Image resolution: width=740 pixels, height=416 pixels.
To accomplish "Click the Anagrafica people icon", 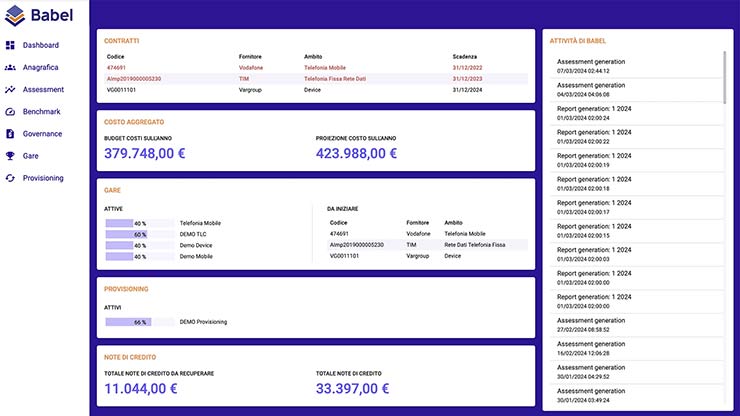I will [x=10, y=67].
